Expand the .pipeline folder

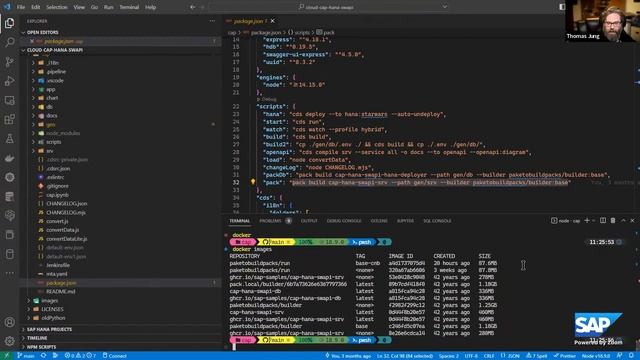(x=56, y=71)
